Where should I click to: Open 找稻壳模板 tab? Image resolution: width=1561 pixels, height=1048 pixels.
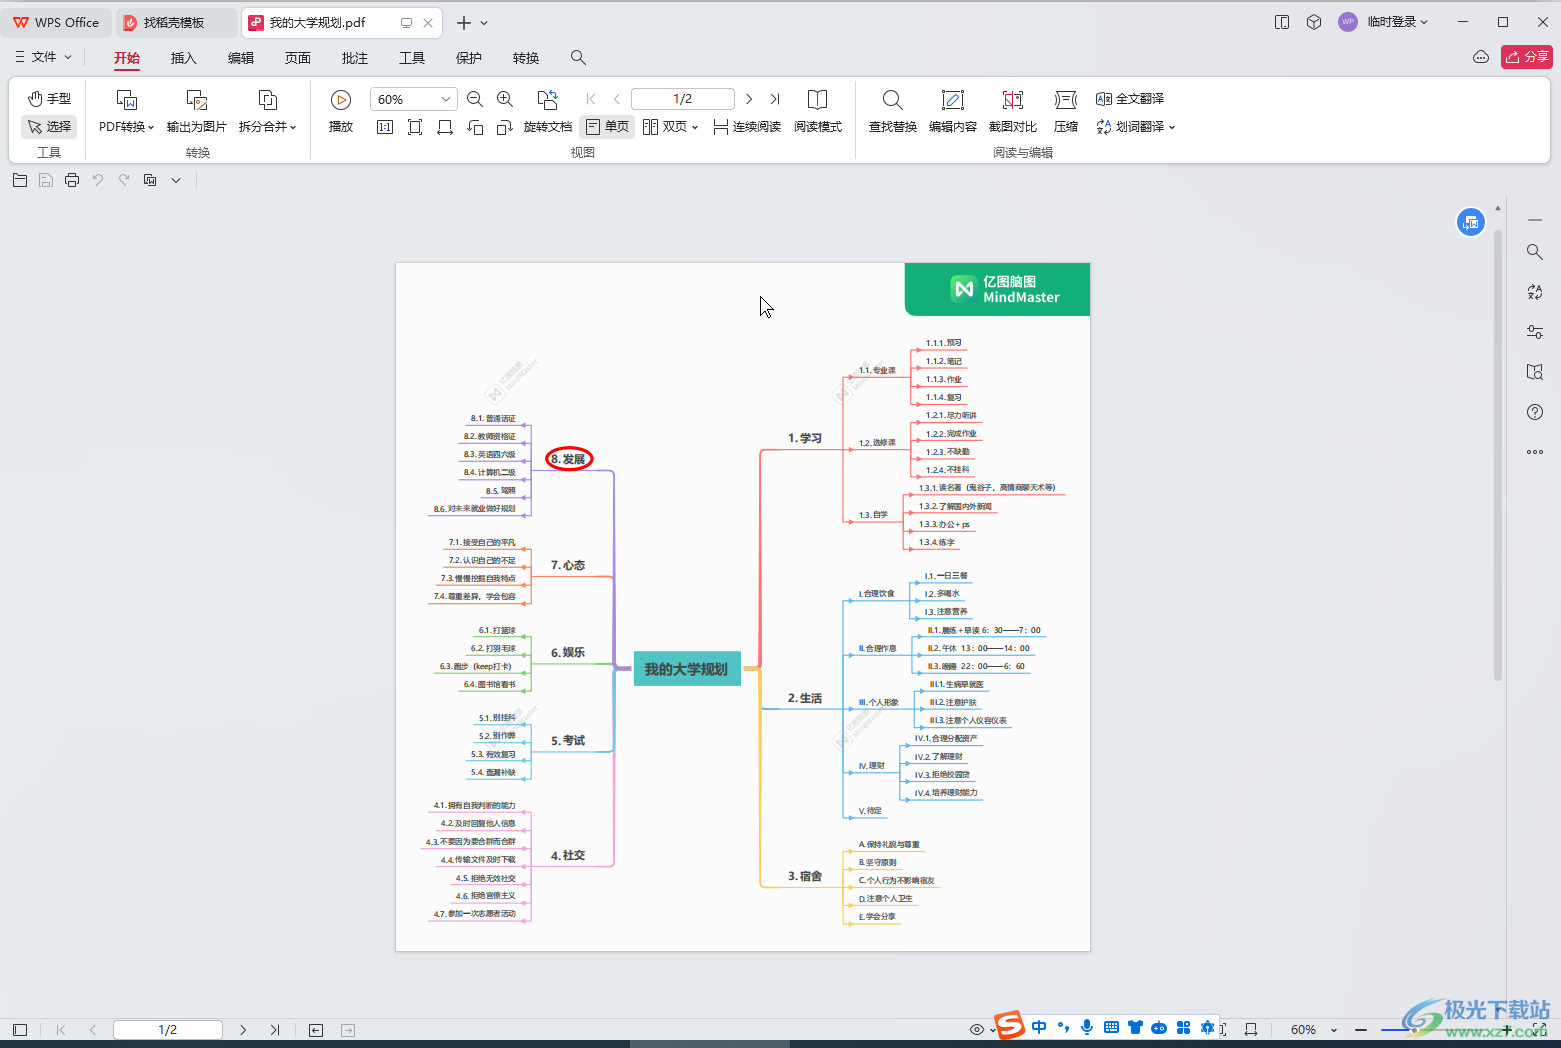pos(175,22)
